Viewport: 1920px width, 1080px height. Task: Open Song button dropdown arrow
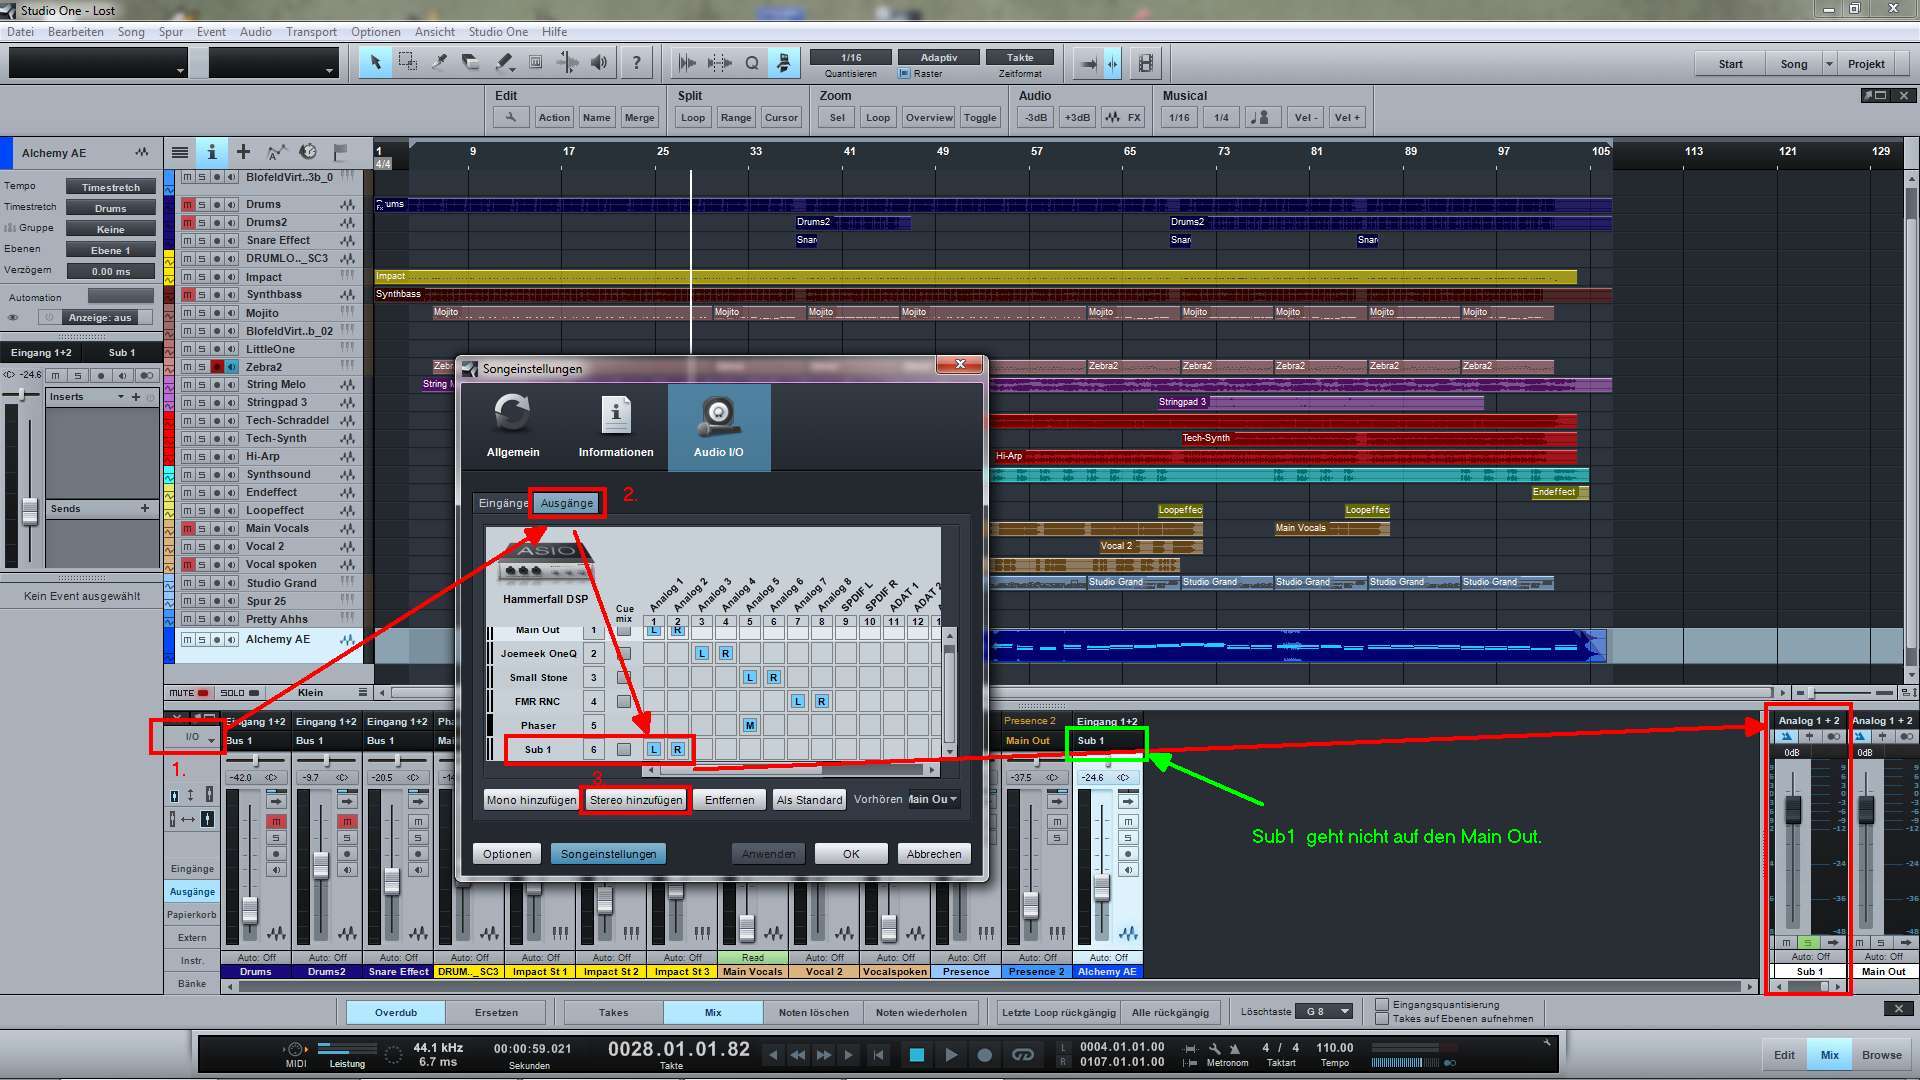[x=1829, y=64]
